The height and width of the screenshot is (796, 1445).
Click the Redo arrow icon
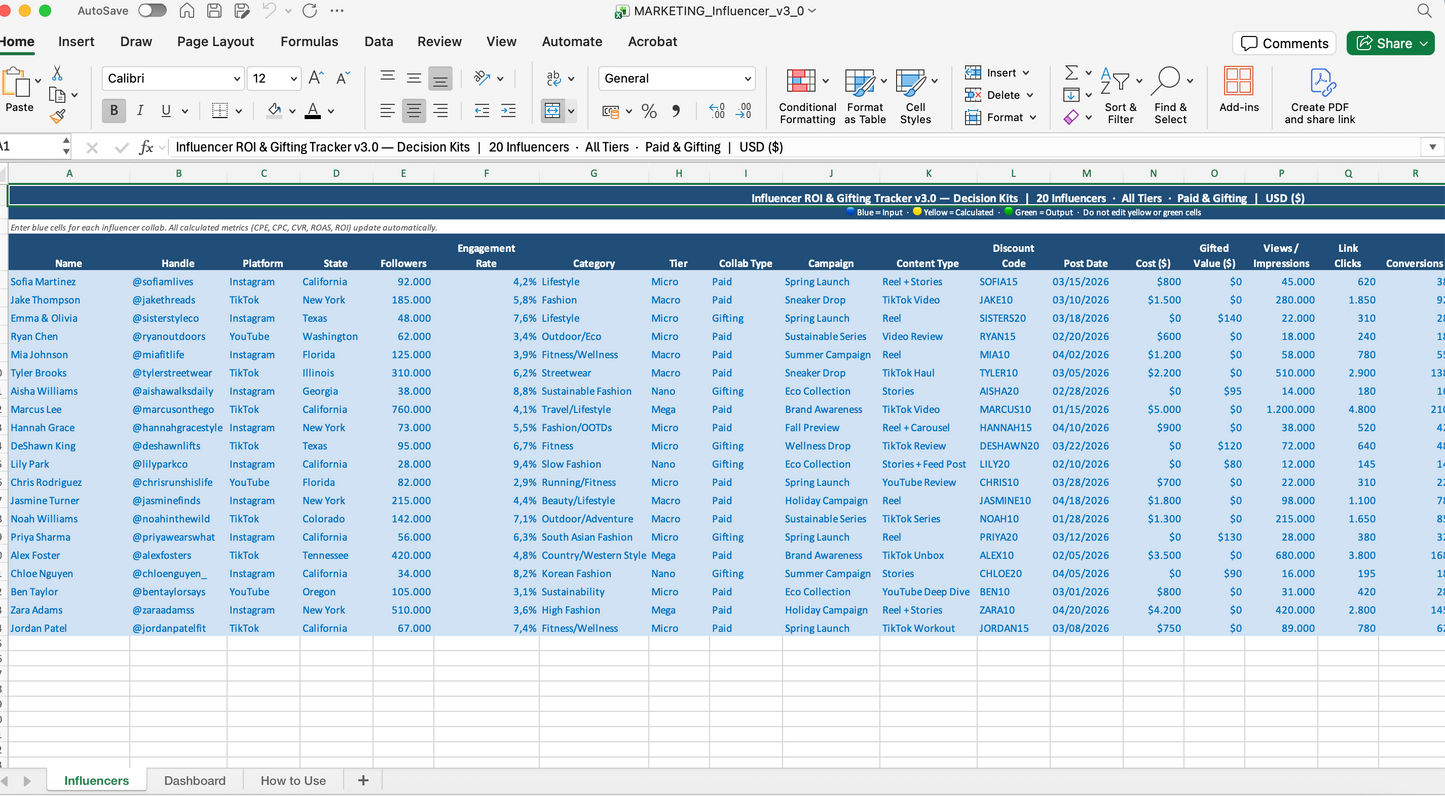[309, 11]
